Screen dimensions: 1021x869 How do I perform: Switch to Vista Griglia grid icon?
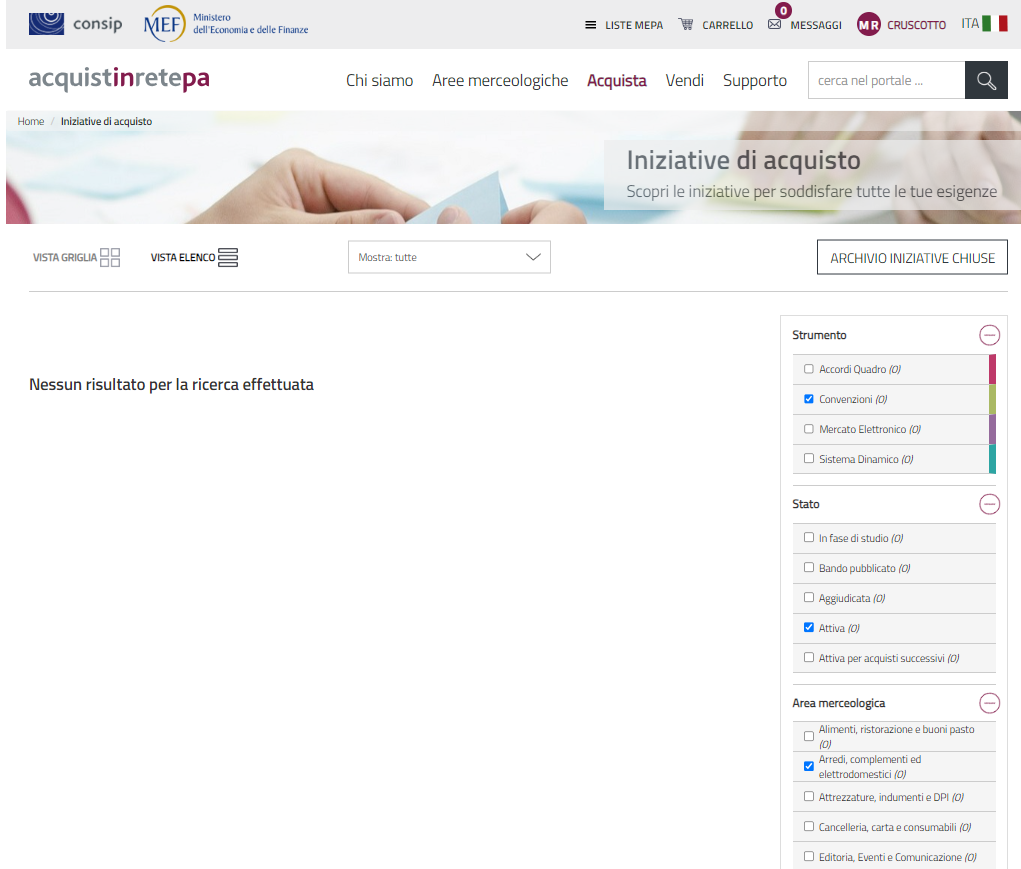[x=110, y=257]
